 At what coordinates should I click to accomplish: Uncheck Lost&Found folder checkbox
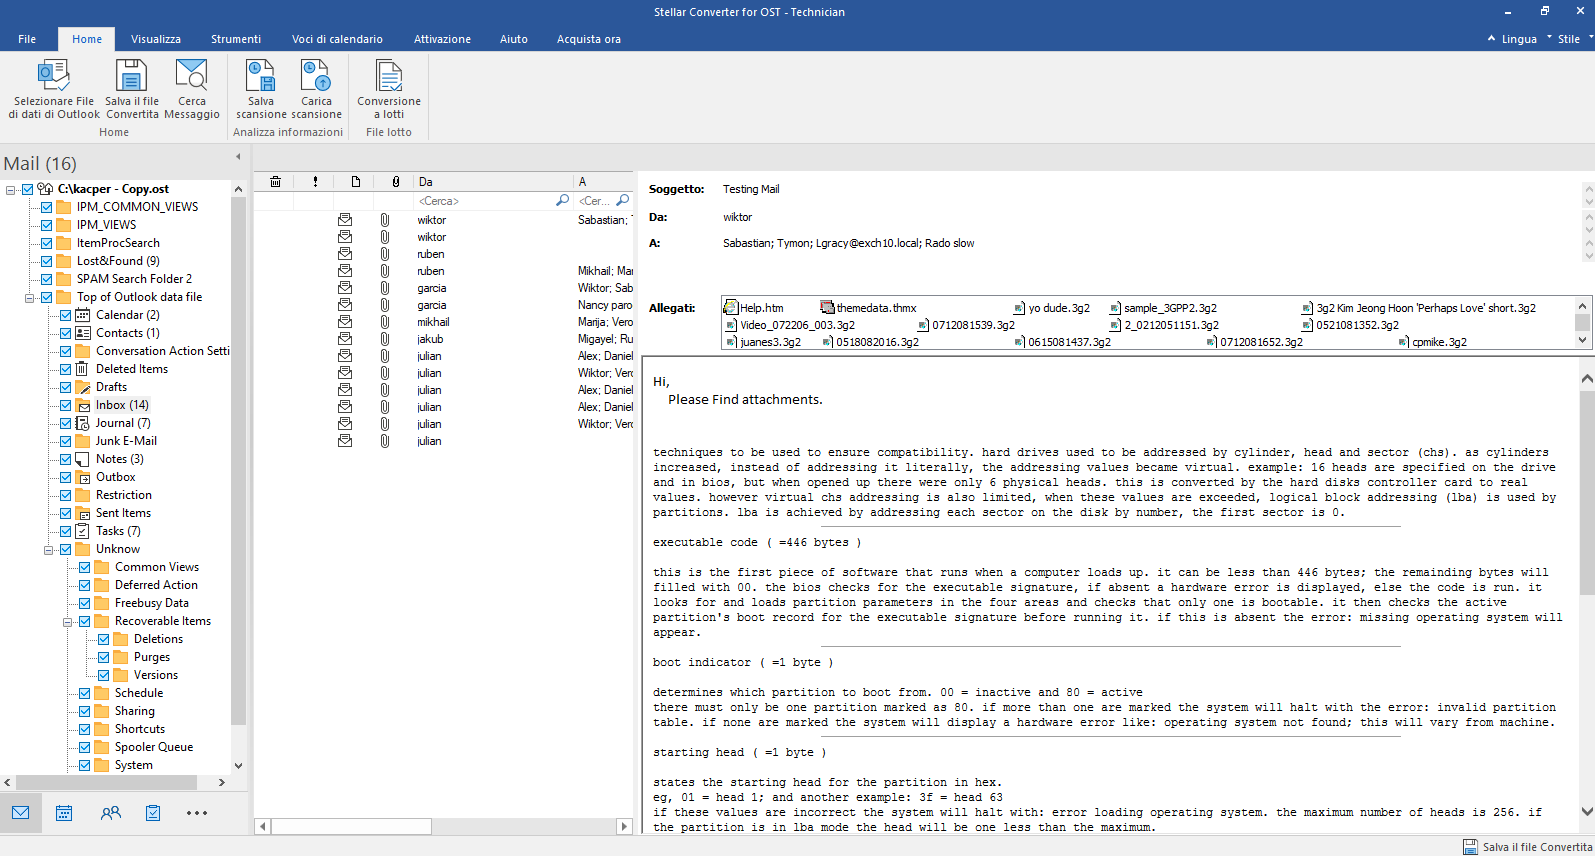click(x=47, y=261)
